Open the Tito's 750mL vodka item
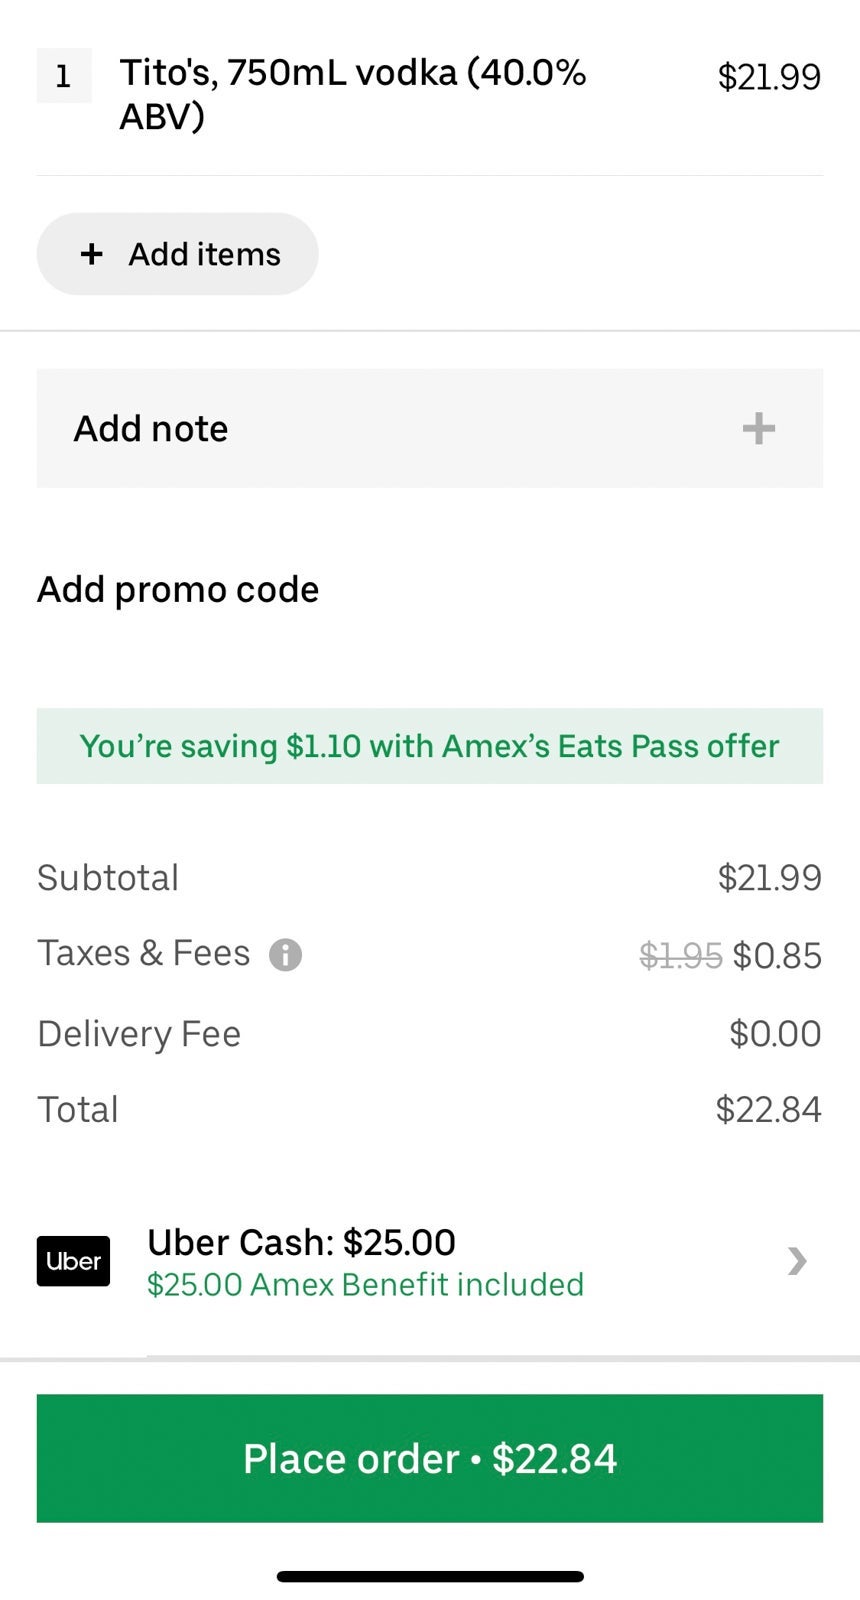 (352, 94)
